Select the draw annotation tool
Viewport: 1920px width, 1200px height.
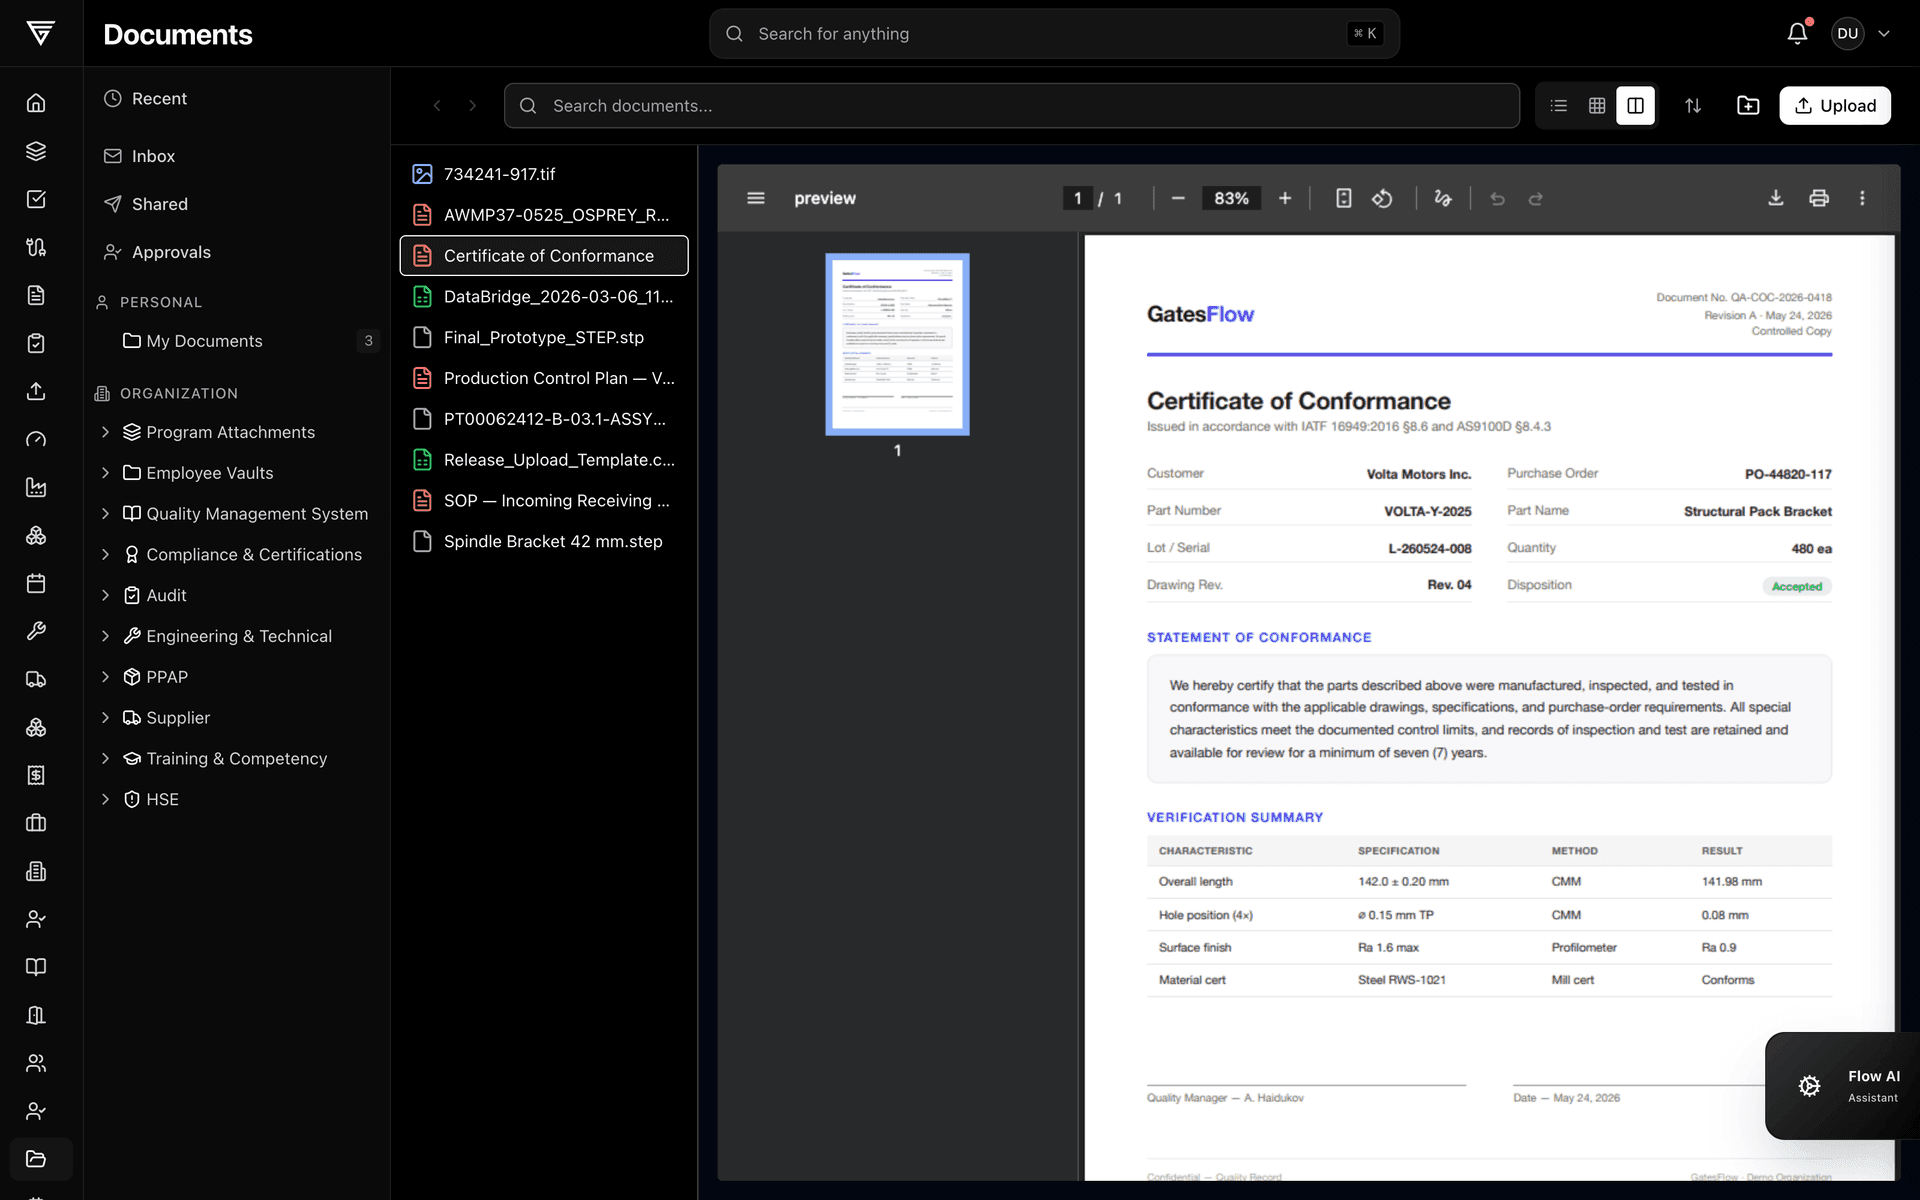pyautogui.click(x=1443, y=198)
